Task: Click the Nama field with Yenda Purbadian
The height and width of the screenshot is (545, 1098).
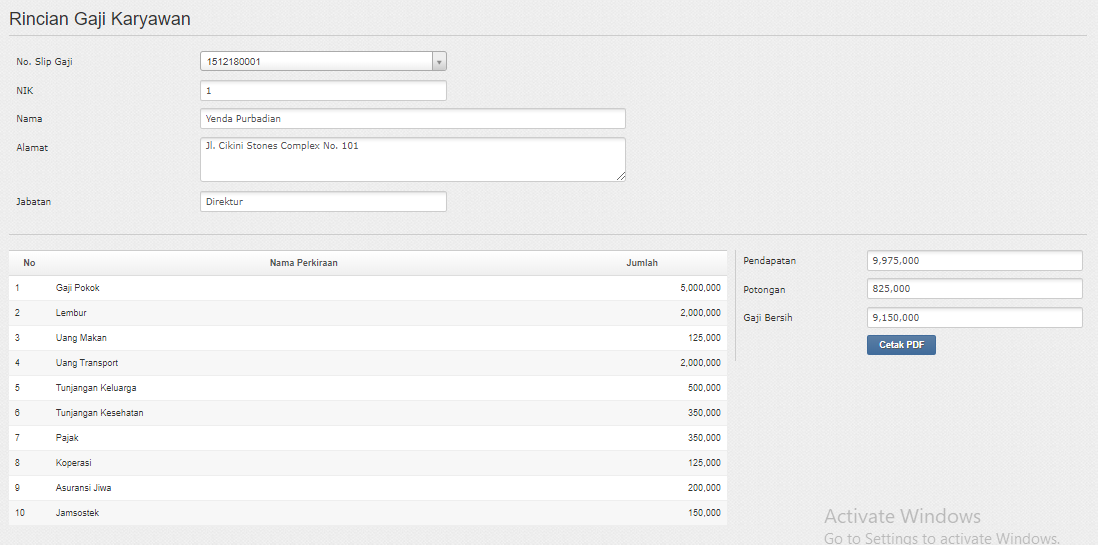Action: tap(412, 118)
